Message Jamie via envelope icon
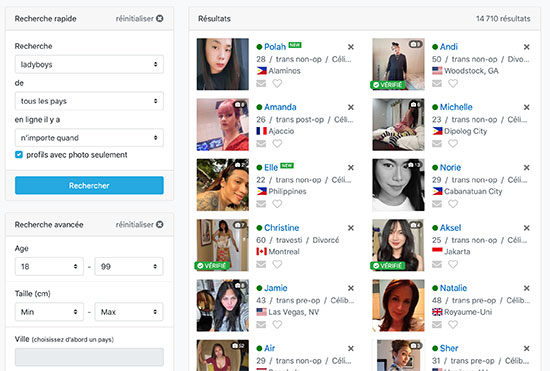 click(261, 325)
